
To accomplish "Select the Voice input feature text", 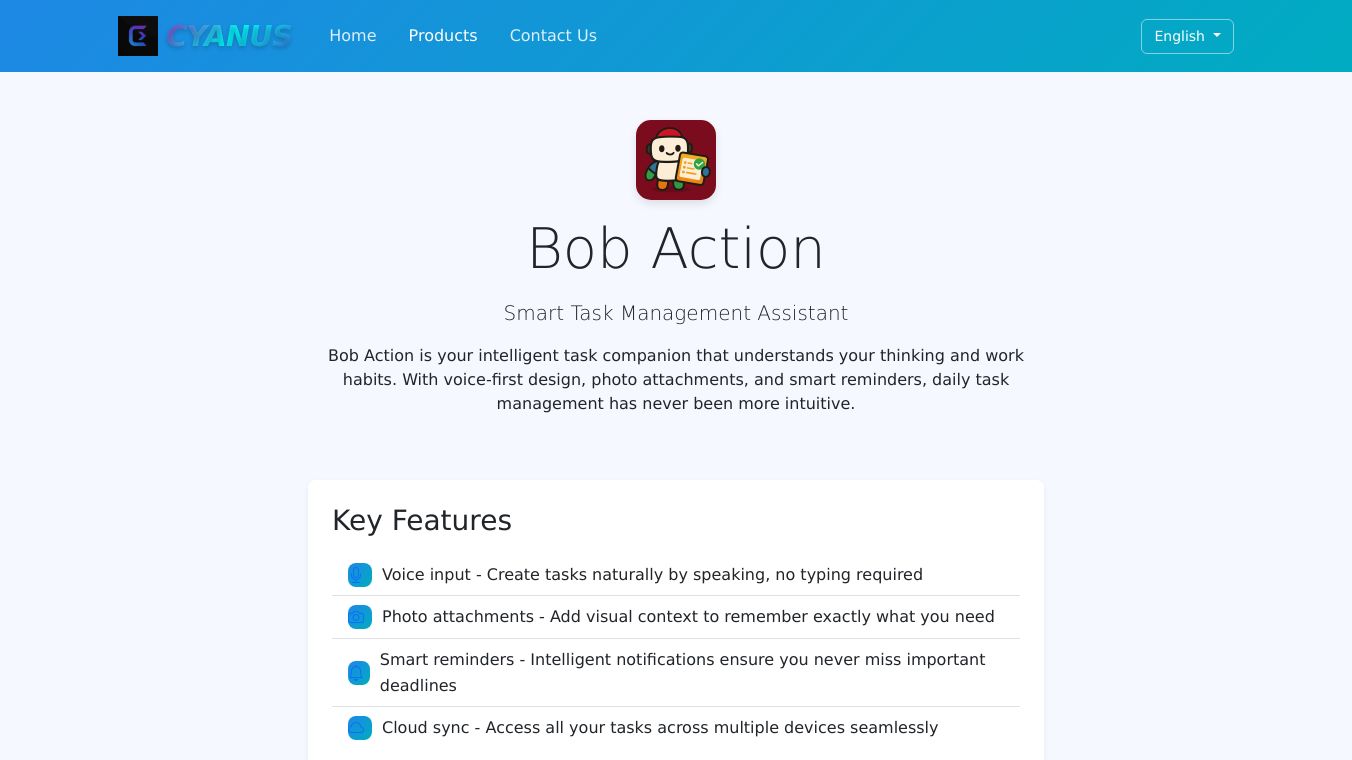I will coord(652,575).
